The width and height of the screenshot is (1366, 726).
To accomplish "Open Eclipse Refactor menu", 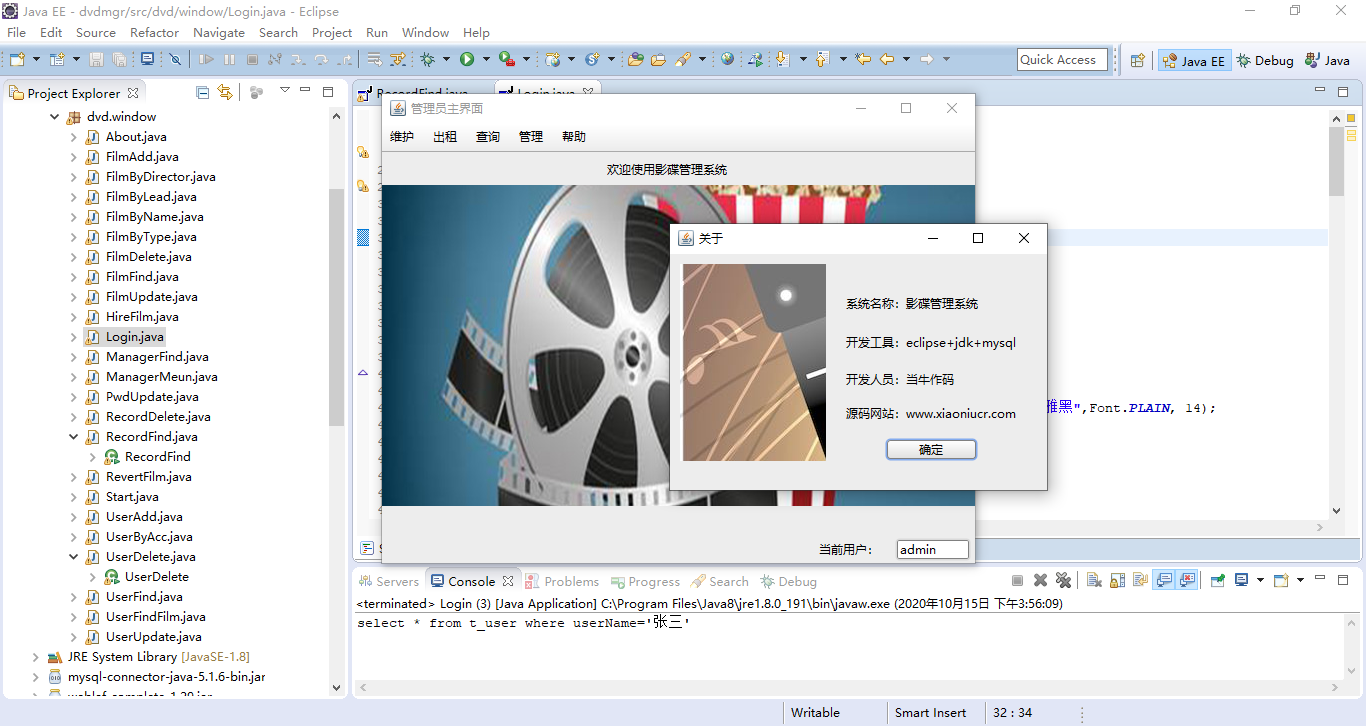I will [154, 33].
